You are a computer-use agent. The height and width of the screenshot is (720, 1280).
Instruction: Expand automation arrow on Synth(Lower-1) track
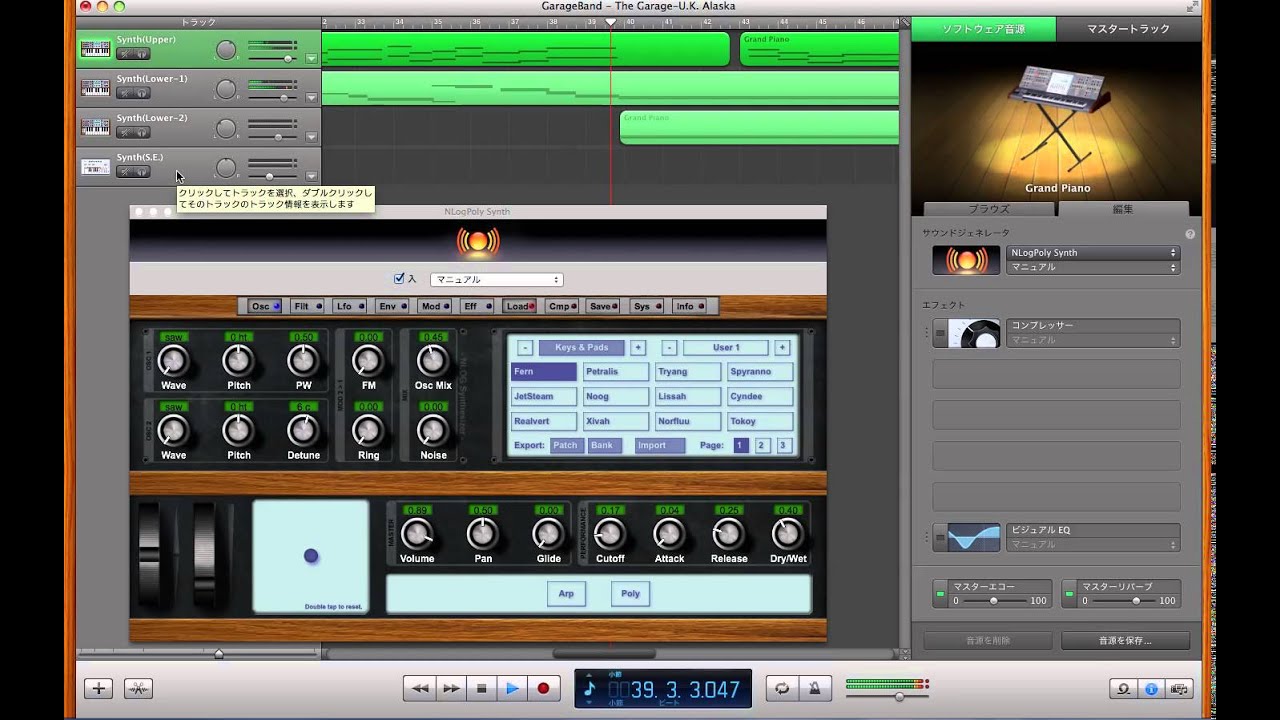point(311,97)
